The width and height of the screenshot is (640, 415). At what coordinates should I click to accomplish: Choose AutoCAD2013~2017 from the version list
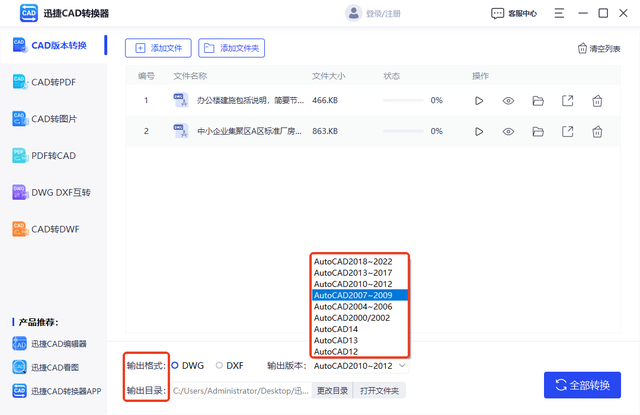(x=360, y=273)
